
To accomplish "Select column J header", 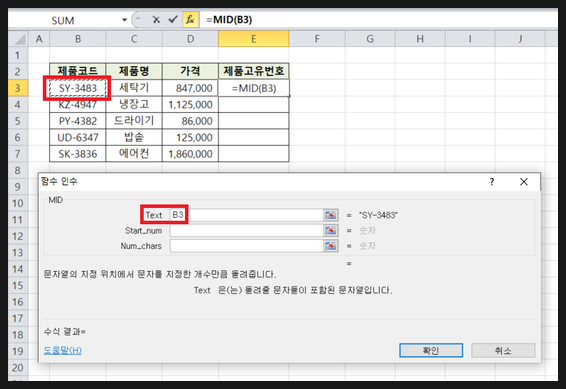I will pyautogui.click(x=520, y=39).
